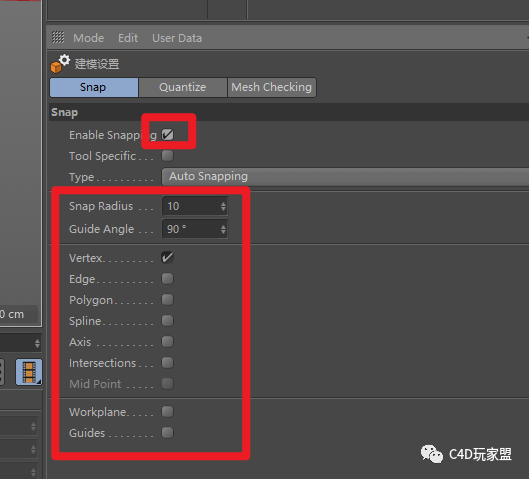The height and width of the screenshot is (479, 529).
Task: Click the Mid Point checkbox
Action: pos(167,384)
